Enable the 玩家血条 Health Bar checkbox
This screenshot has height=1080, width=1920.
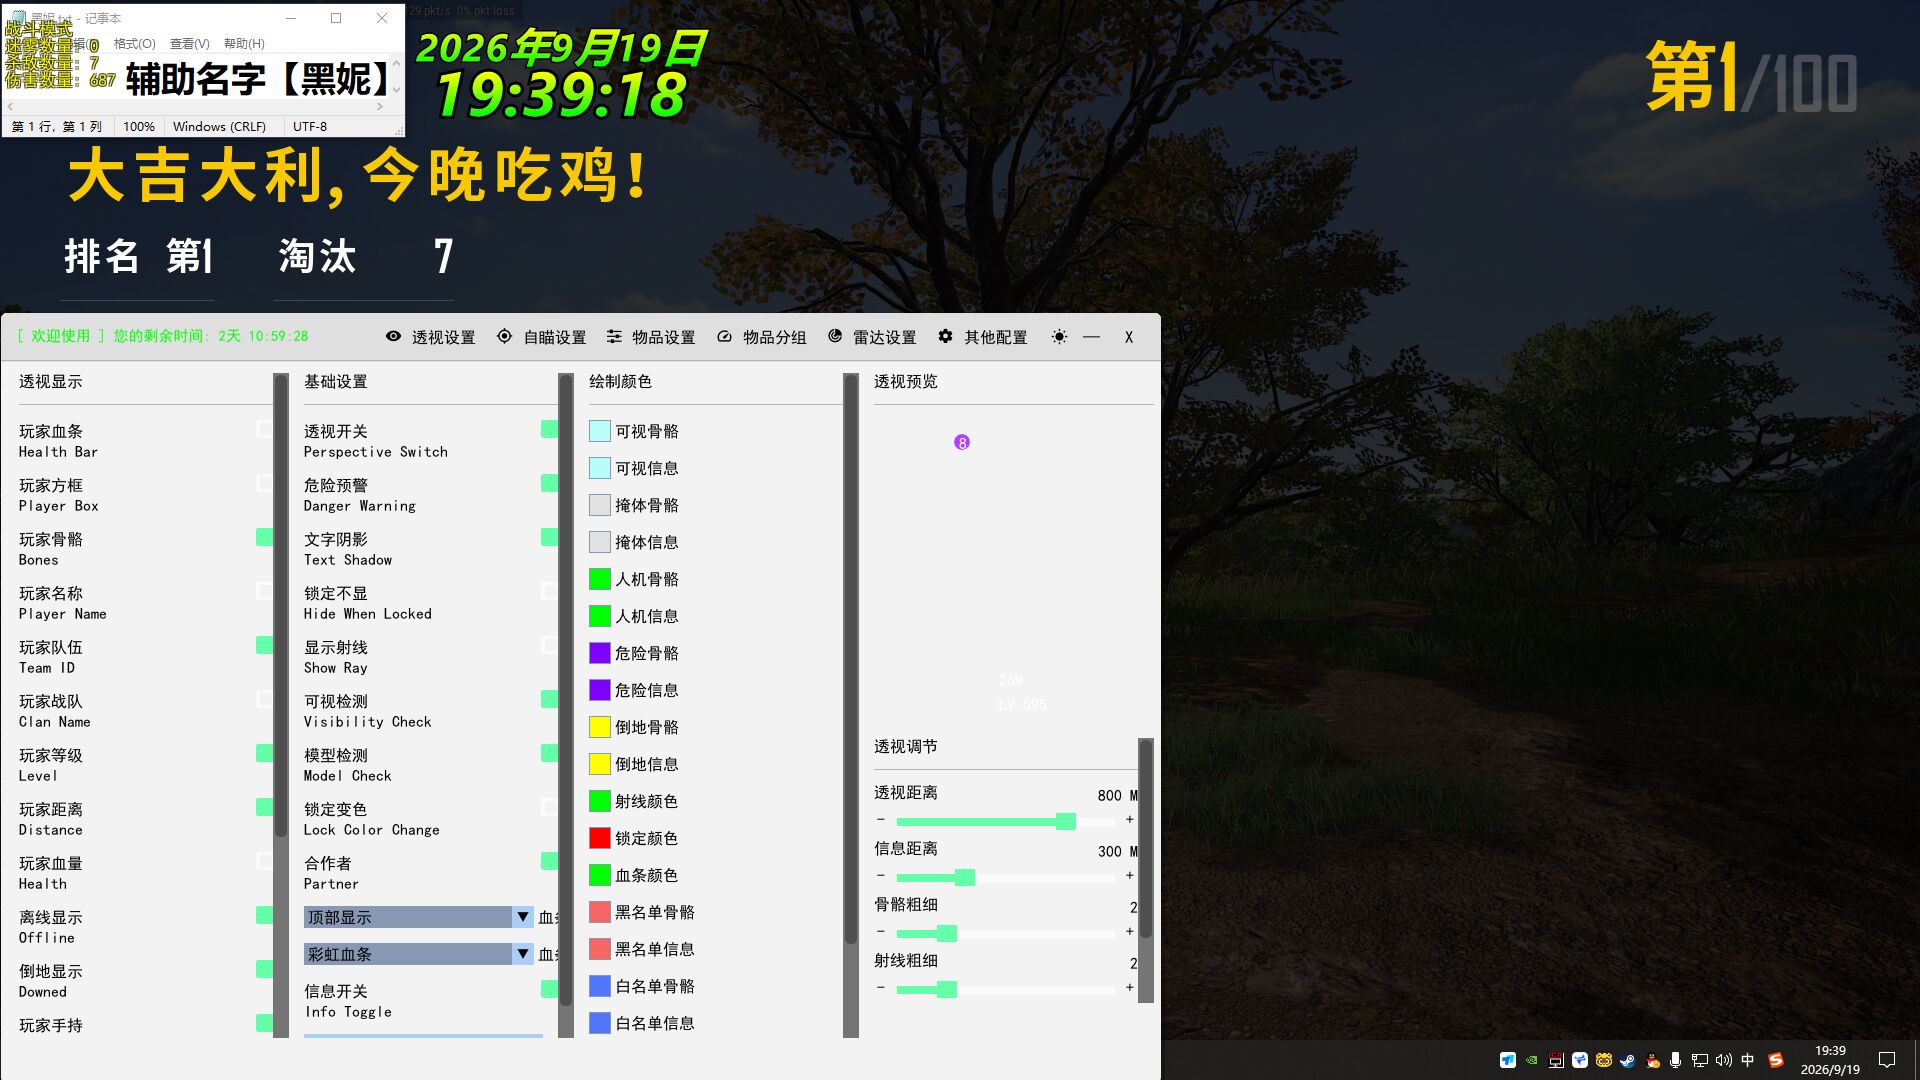[264, 429]
